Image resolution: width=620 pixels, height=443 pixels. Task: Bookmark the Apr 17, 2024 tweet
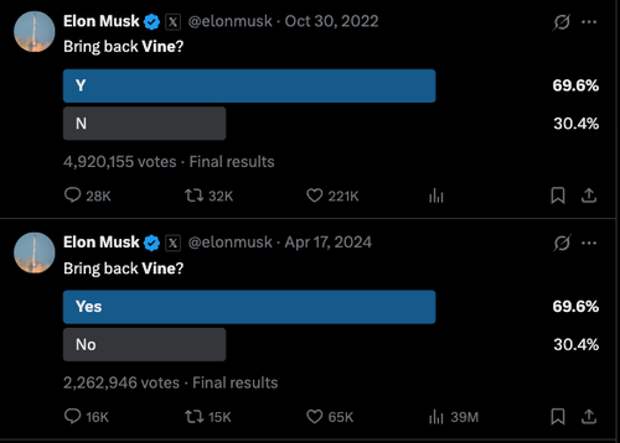coord(558,416)
